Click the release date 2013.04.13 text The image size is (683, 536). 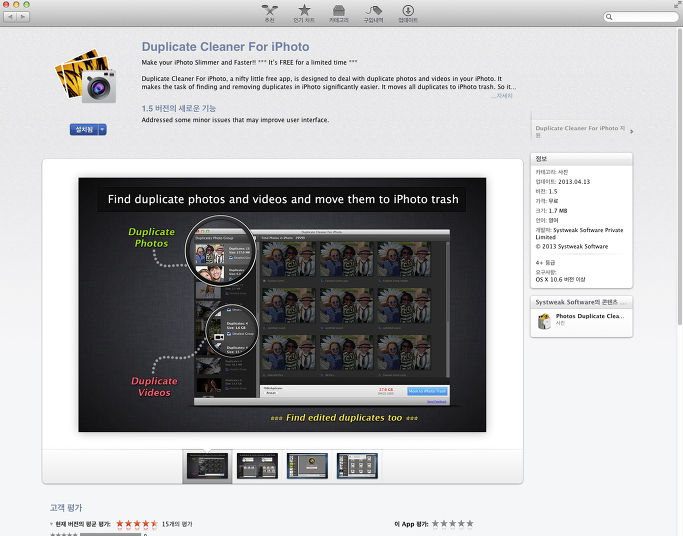point(574,182)
